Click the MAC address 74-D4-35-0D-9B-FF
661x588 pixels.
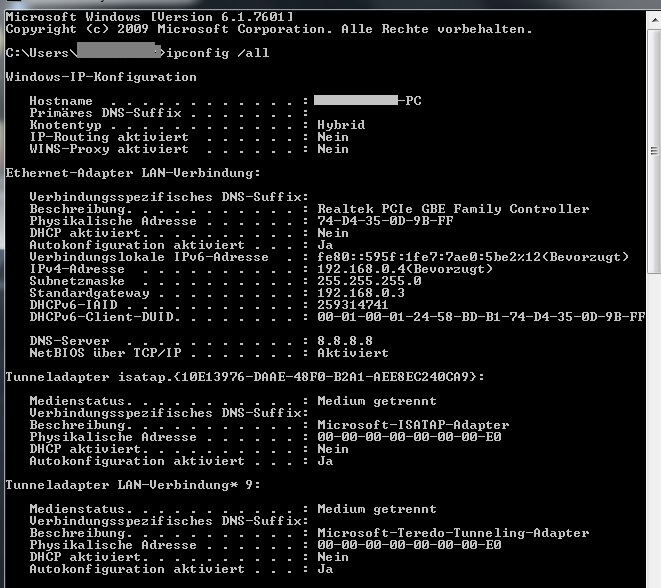385,221
